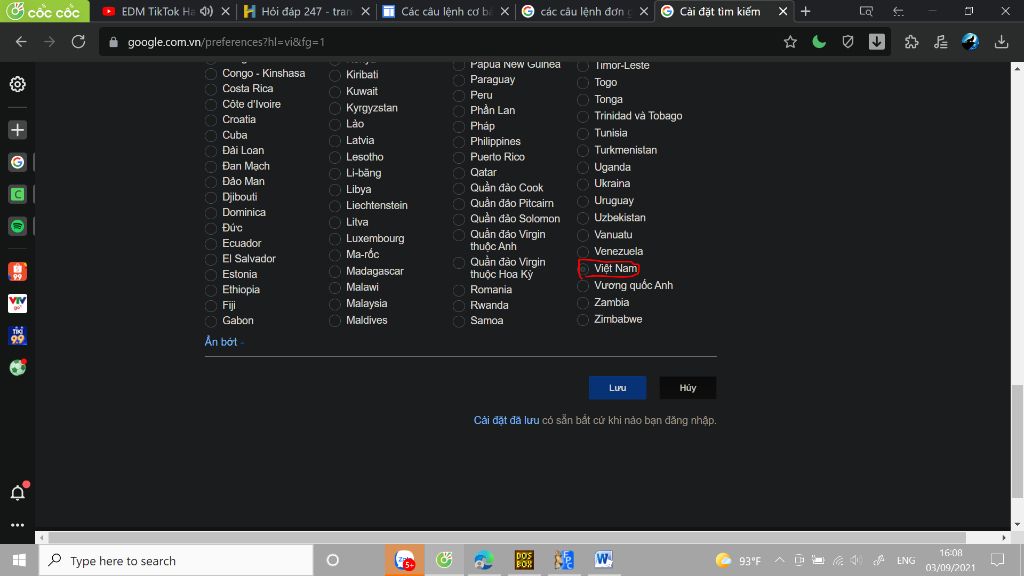
Task: Open the Coc Coc main menu logo
Action: coord(44,11)
